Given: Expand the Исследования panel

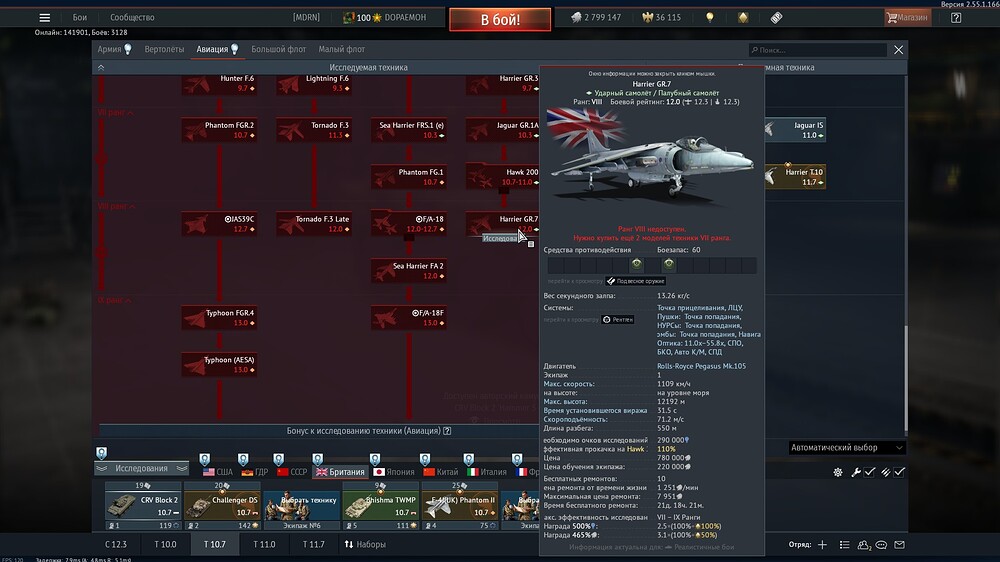Looking at the screenshot, I should click(x=142, y=468).
